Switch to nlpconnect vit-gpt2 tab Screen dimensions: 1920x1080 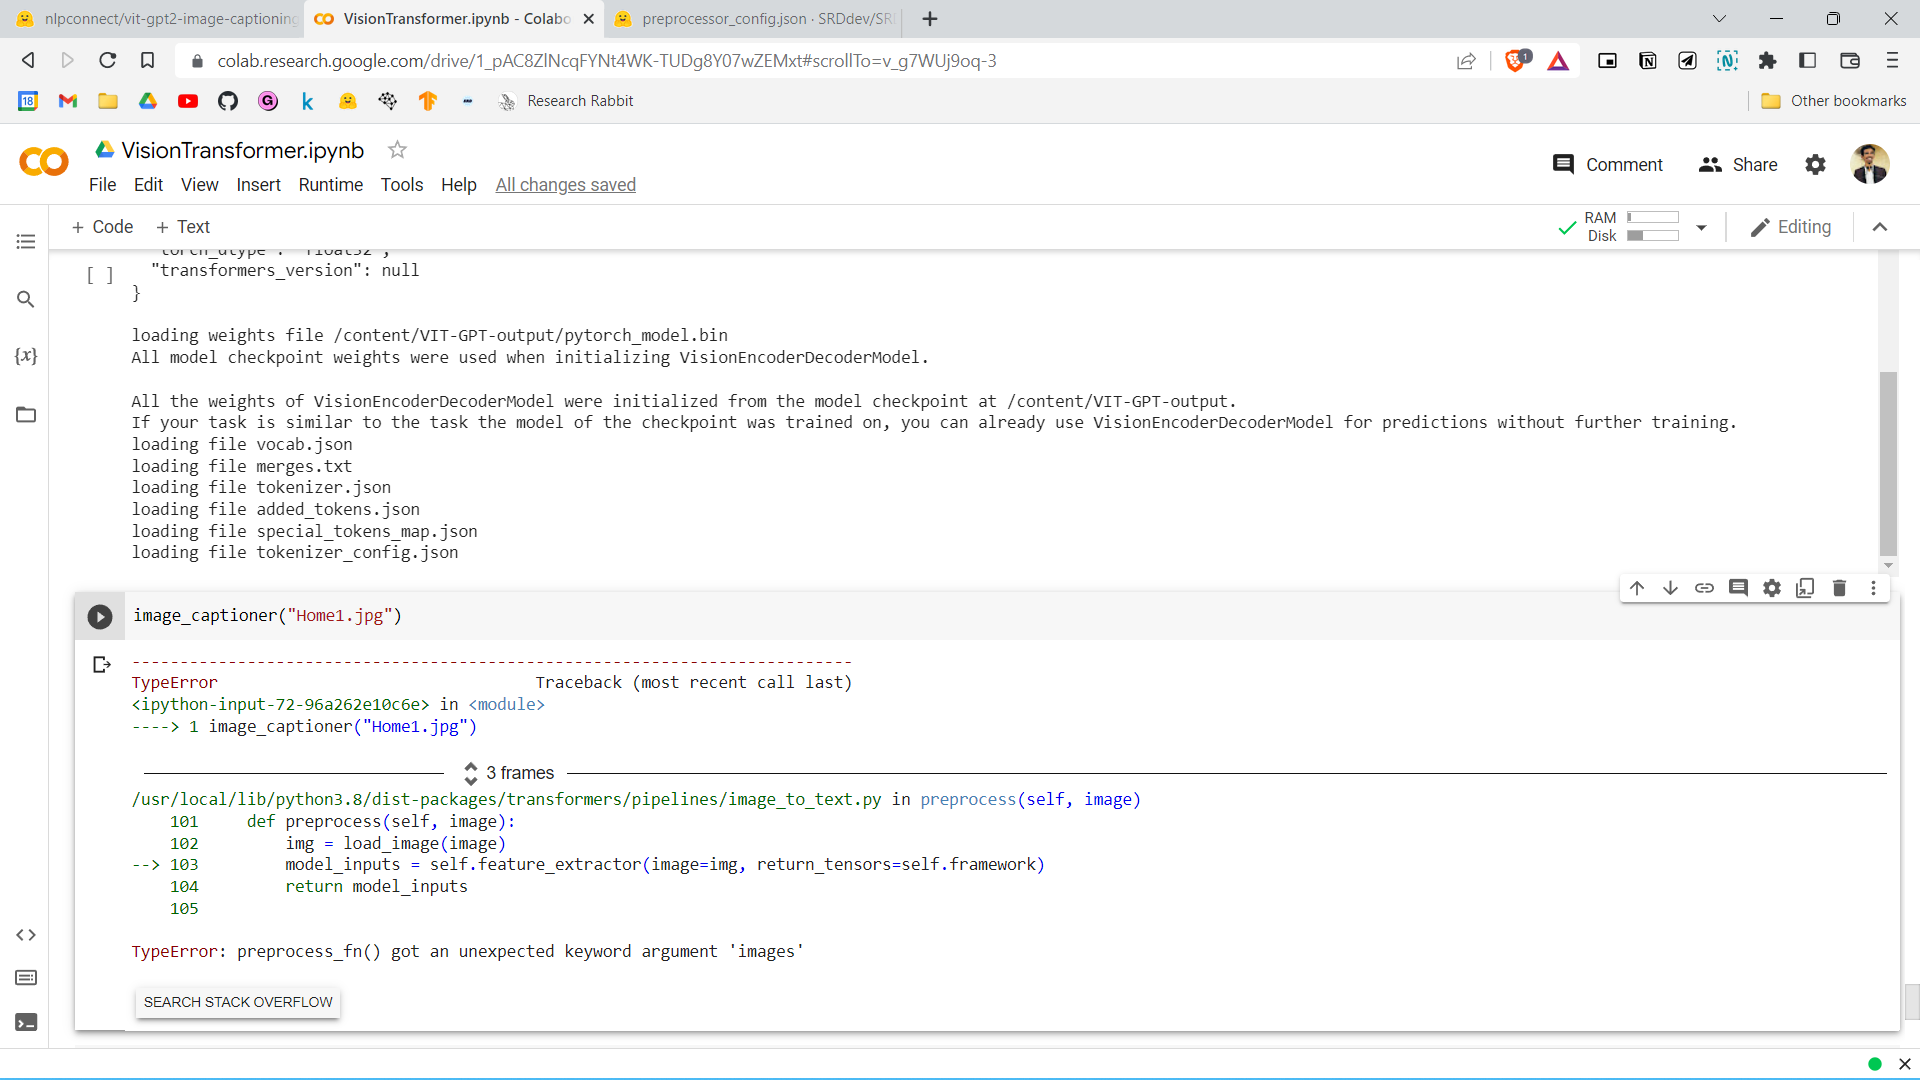coord(156,19)
